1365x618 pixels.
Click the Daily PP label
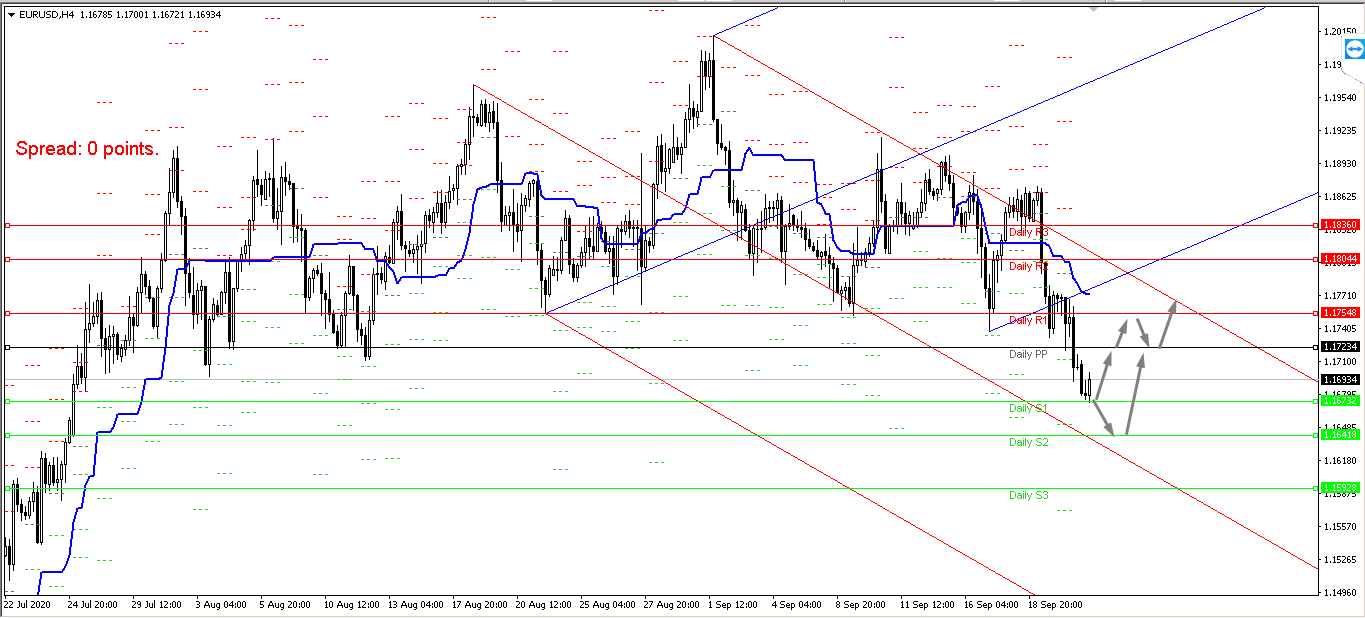pos(1028,354)
